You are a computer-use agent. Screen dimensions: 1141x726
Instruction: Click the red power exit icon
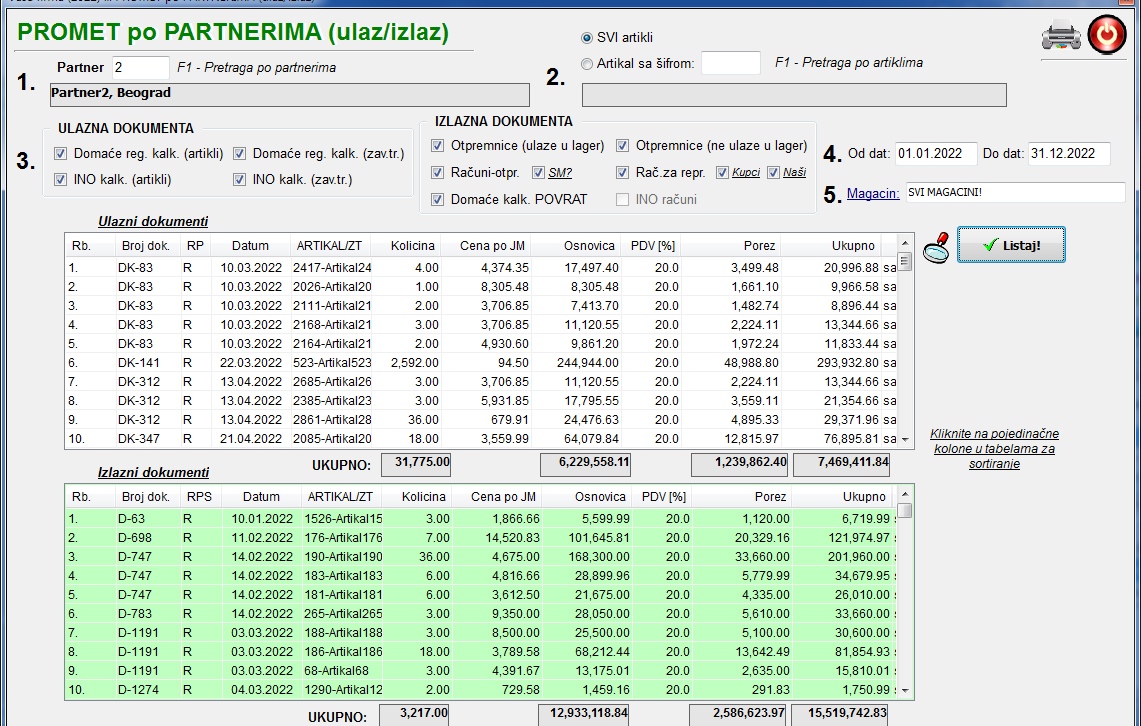point(1107,35)
